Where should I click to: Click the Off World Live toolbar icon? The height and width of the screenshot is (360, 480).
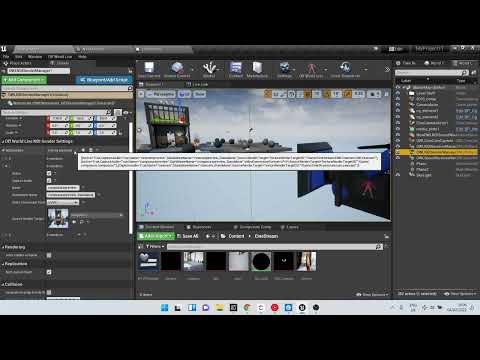[x=311, y=70]
